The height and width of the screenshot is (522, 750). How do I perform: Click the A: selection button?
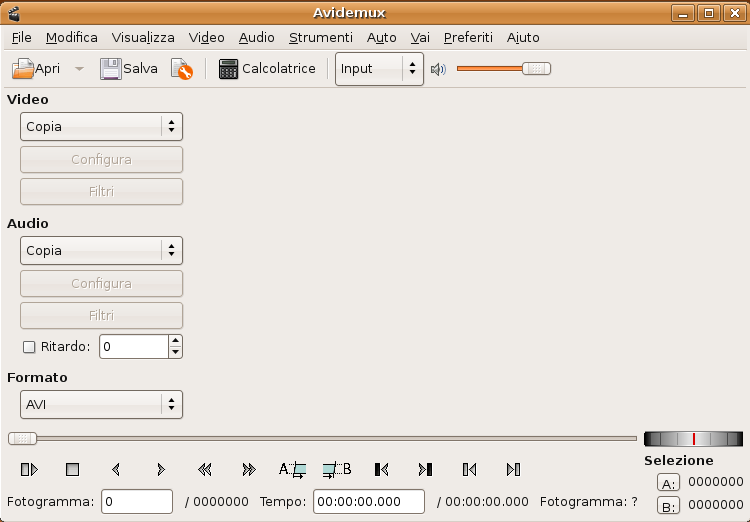click(x=667, y=484)
